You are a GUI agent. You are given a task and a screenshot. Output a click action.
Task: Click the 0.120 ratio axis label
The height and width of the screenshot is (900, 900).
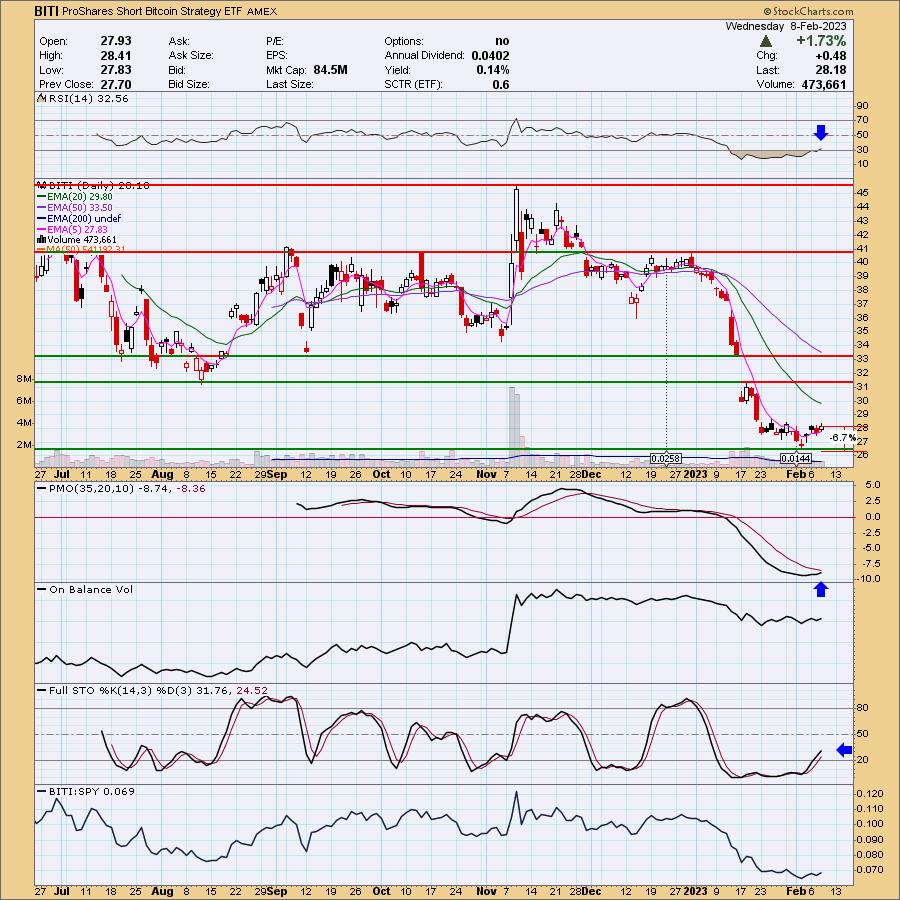pos(870,793)
